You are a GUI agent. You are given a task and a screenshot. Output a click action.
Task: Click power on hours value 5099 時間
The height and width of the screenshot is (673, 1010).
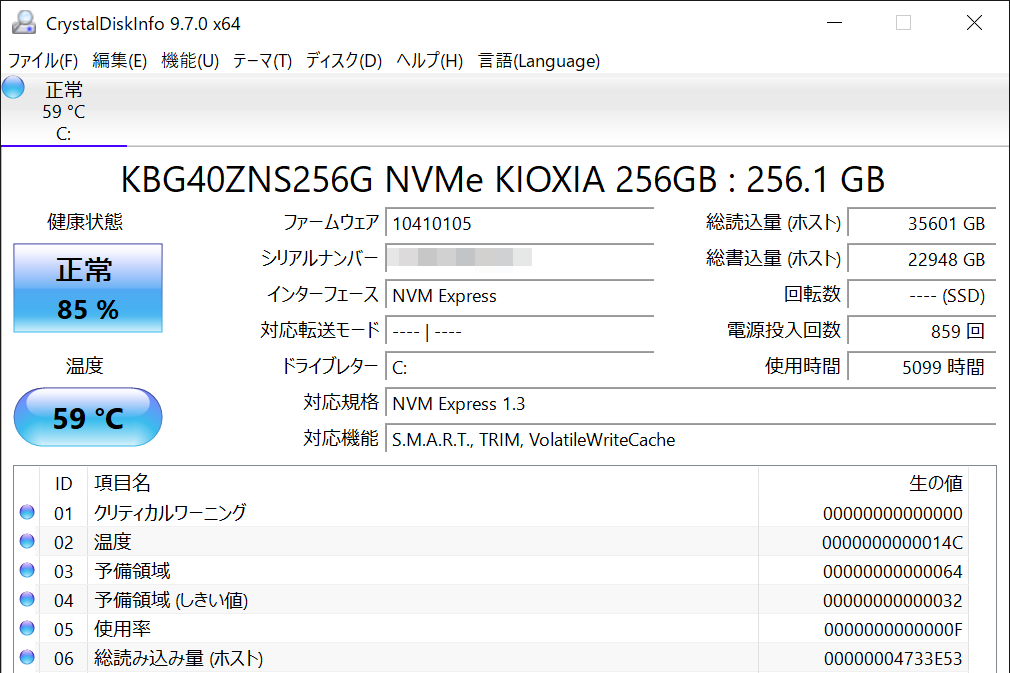coord(922,368)
